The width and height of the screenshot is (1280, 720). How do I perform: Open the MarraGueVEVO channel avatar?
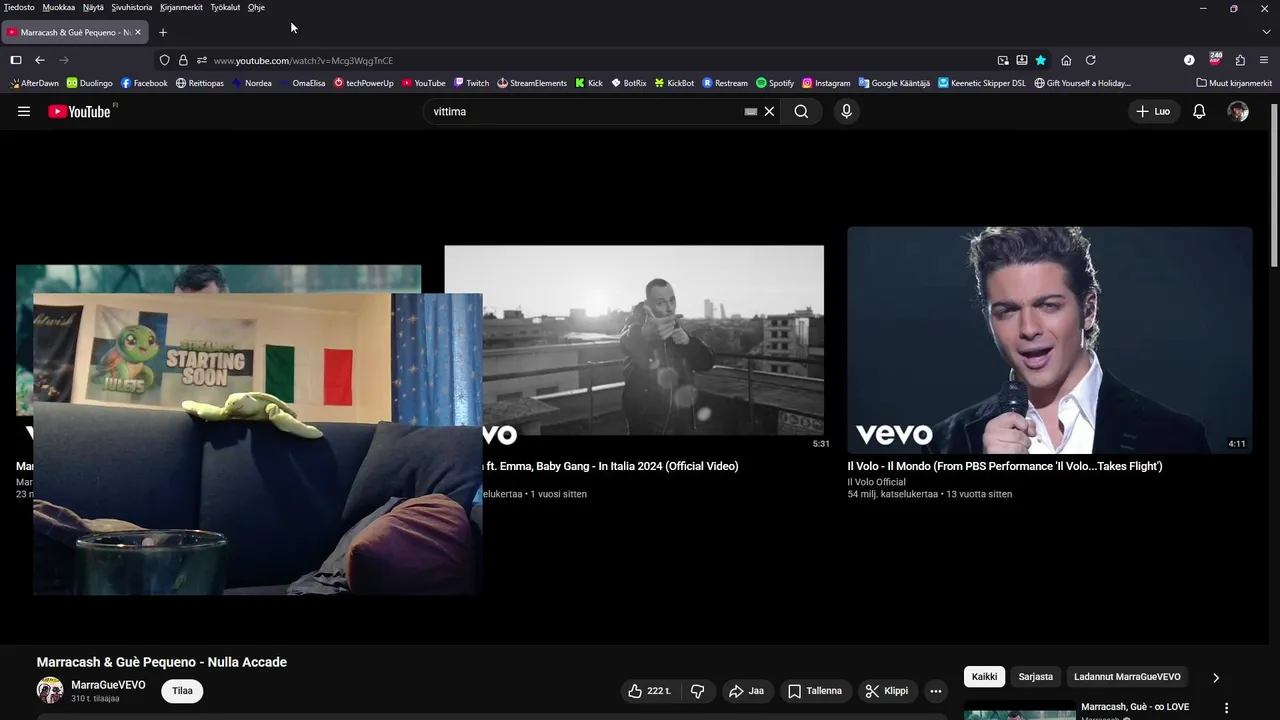click(x=50, y=690)
